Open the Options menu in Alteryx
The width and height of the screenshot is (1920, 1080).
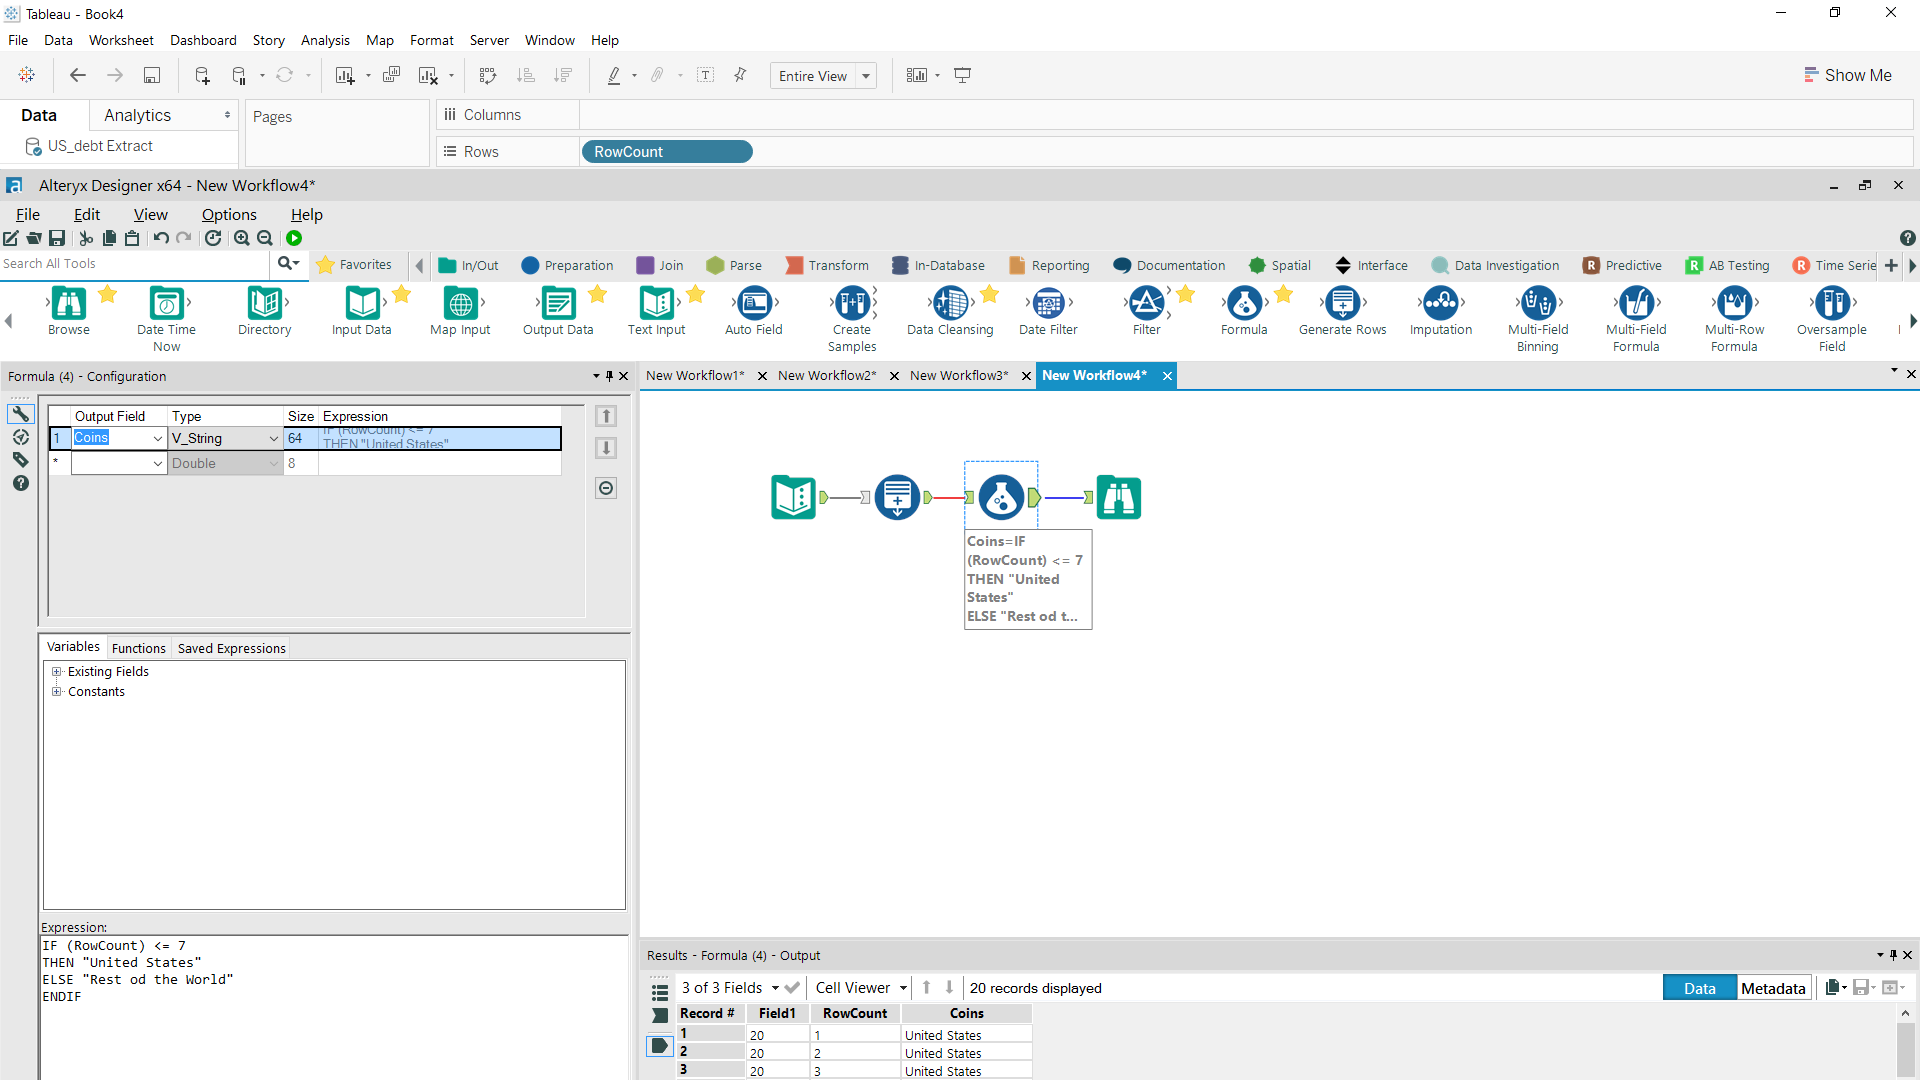229,214
